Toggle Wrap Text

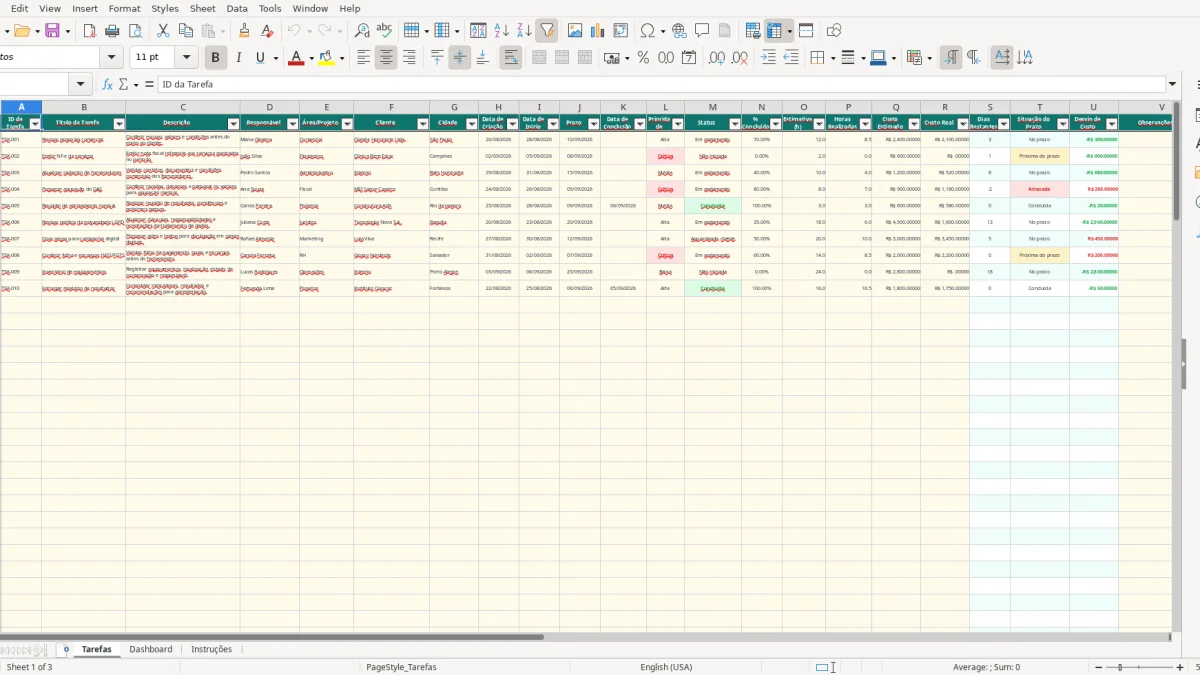(511, 58)
